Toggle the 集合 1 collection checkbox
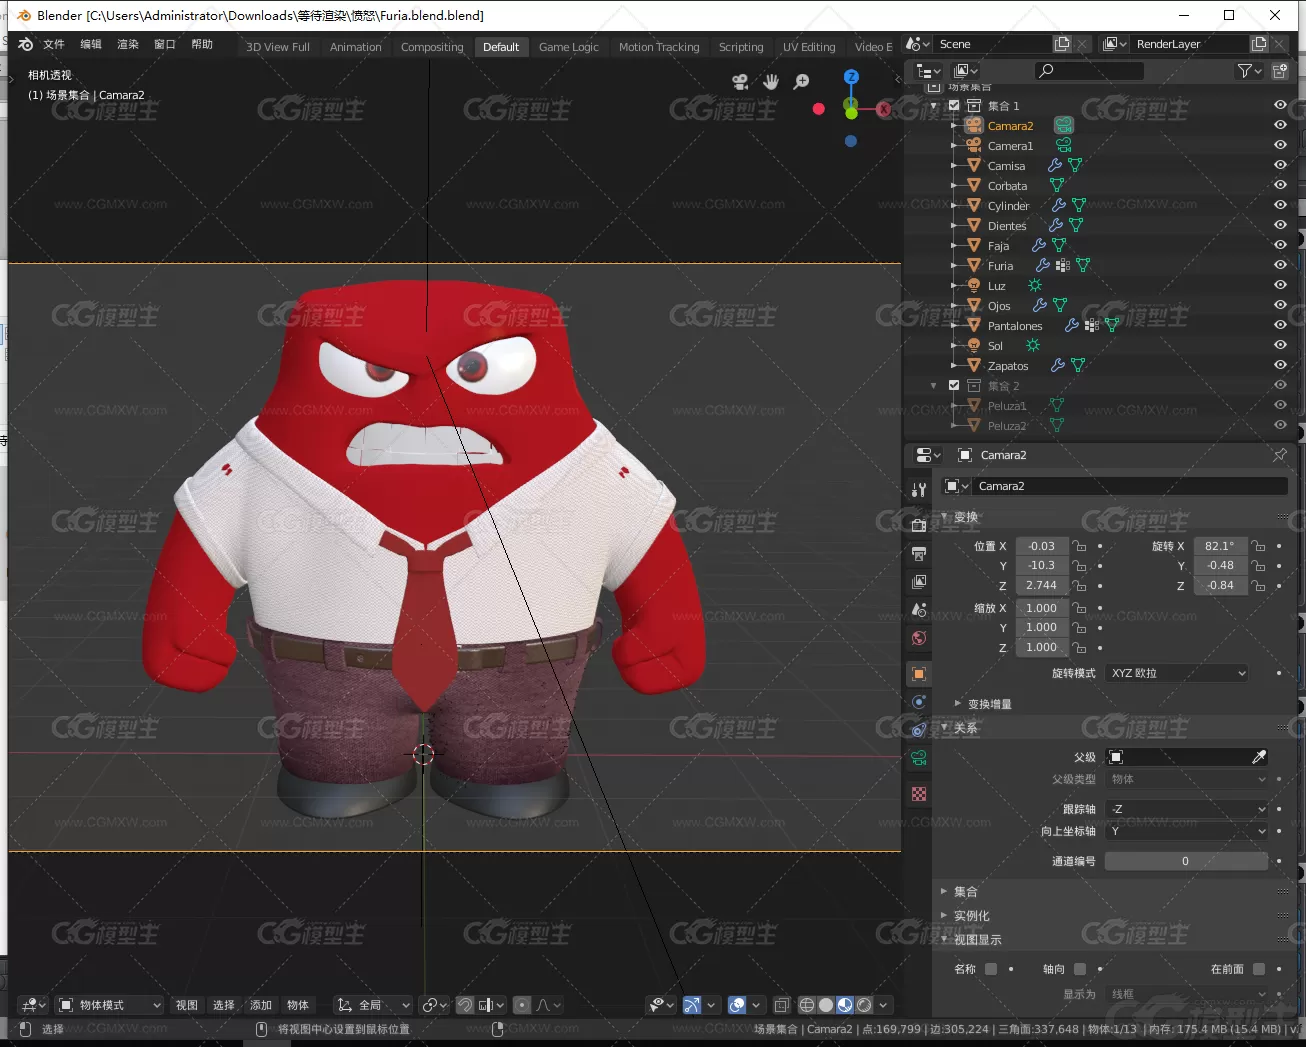This screenshot has height=1047, width=1306. [x=954, y=105]
